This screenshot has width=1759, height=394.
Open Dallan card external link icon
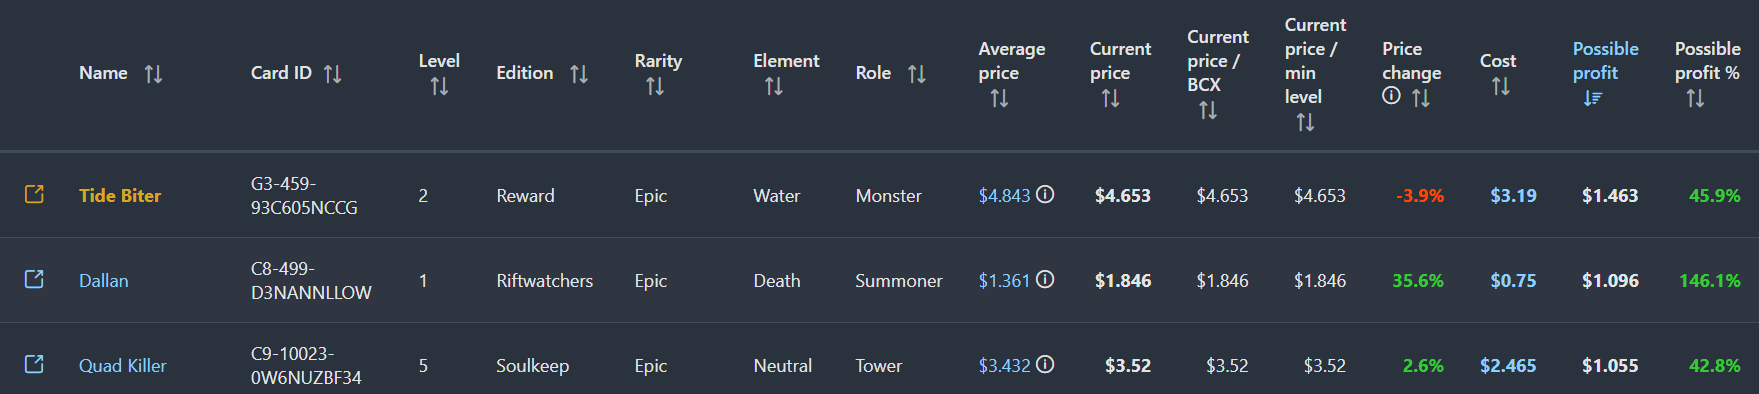pos(34,279)
